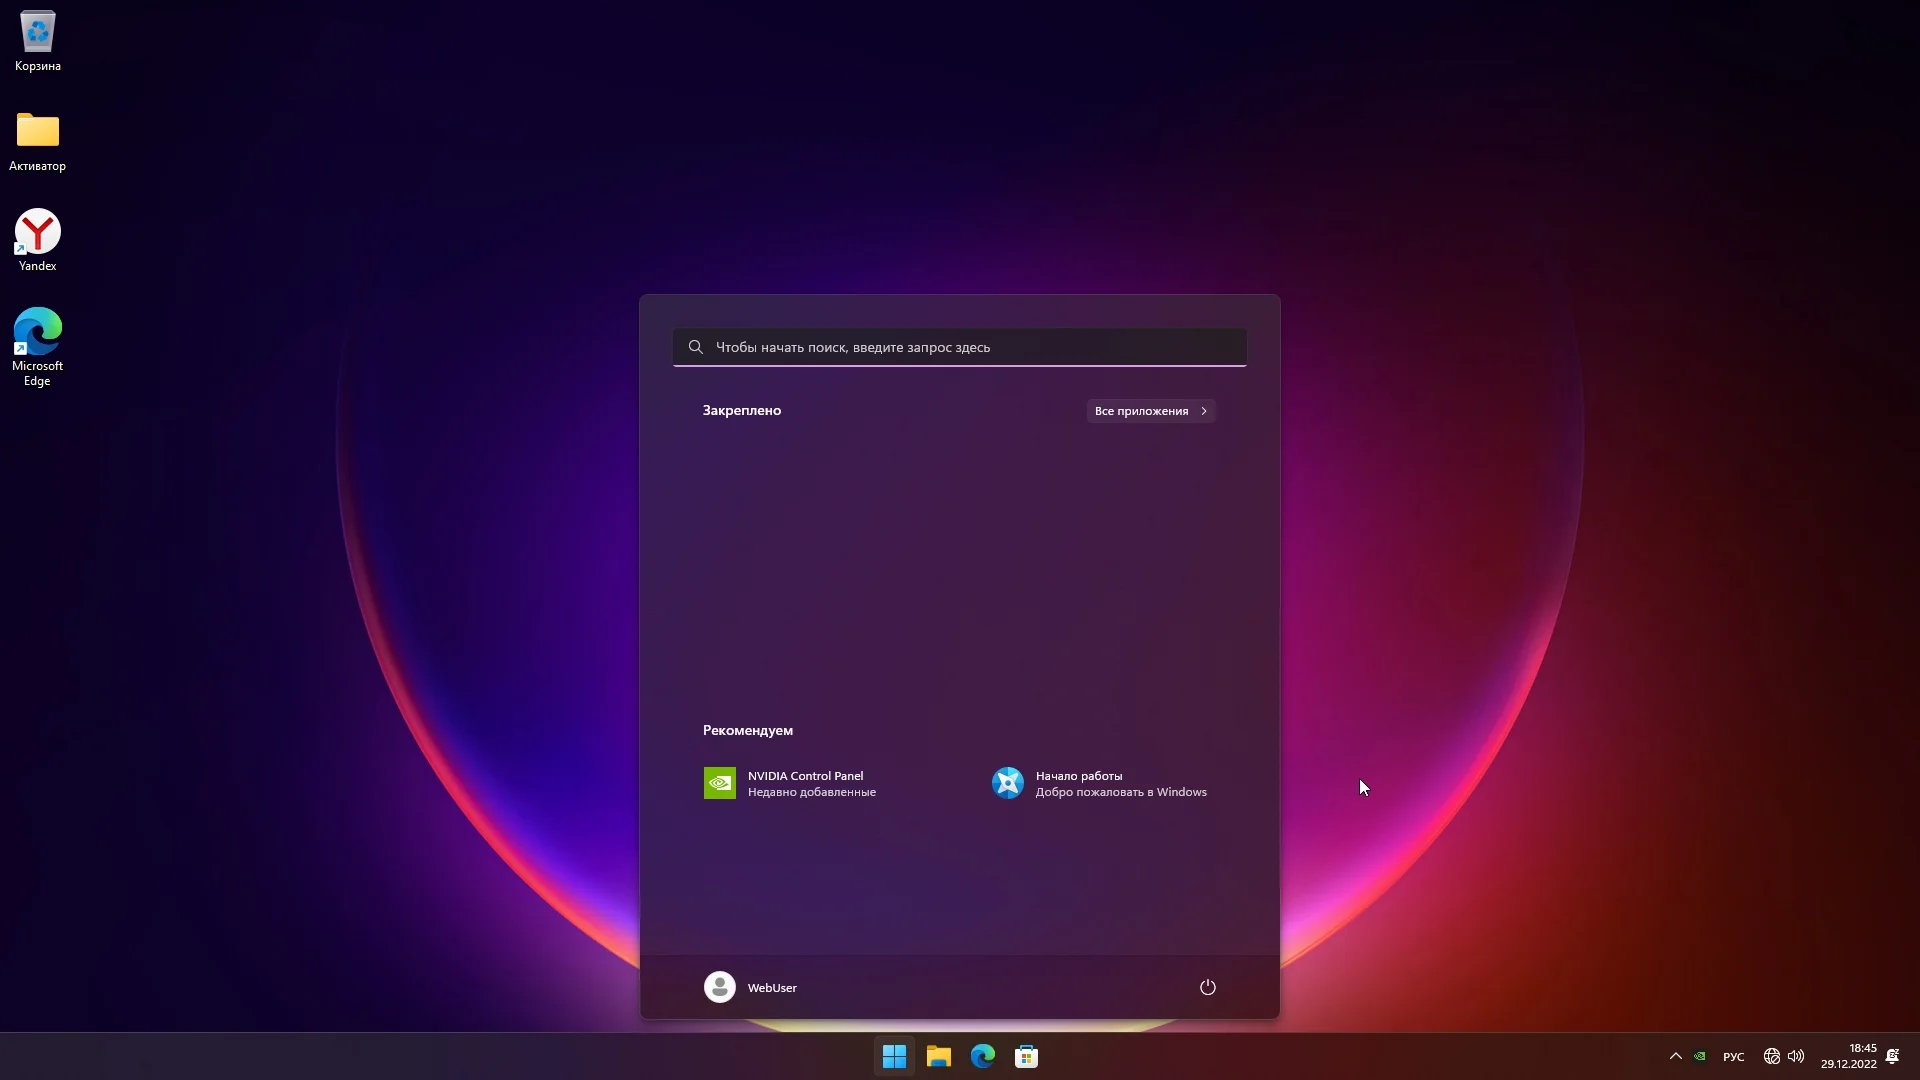Open Edge browser from taskbar
Viewport: 1920px width, 1080px height.
(983, 1056)
